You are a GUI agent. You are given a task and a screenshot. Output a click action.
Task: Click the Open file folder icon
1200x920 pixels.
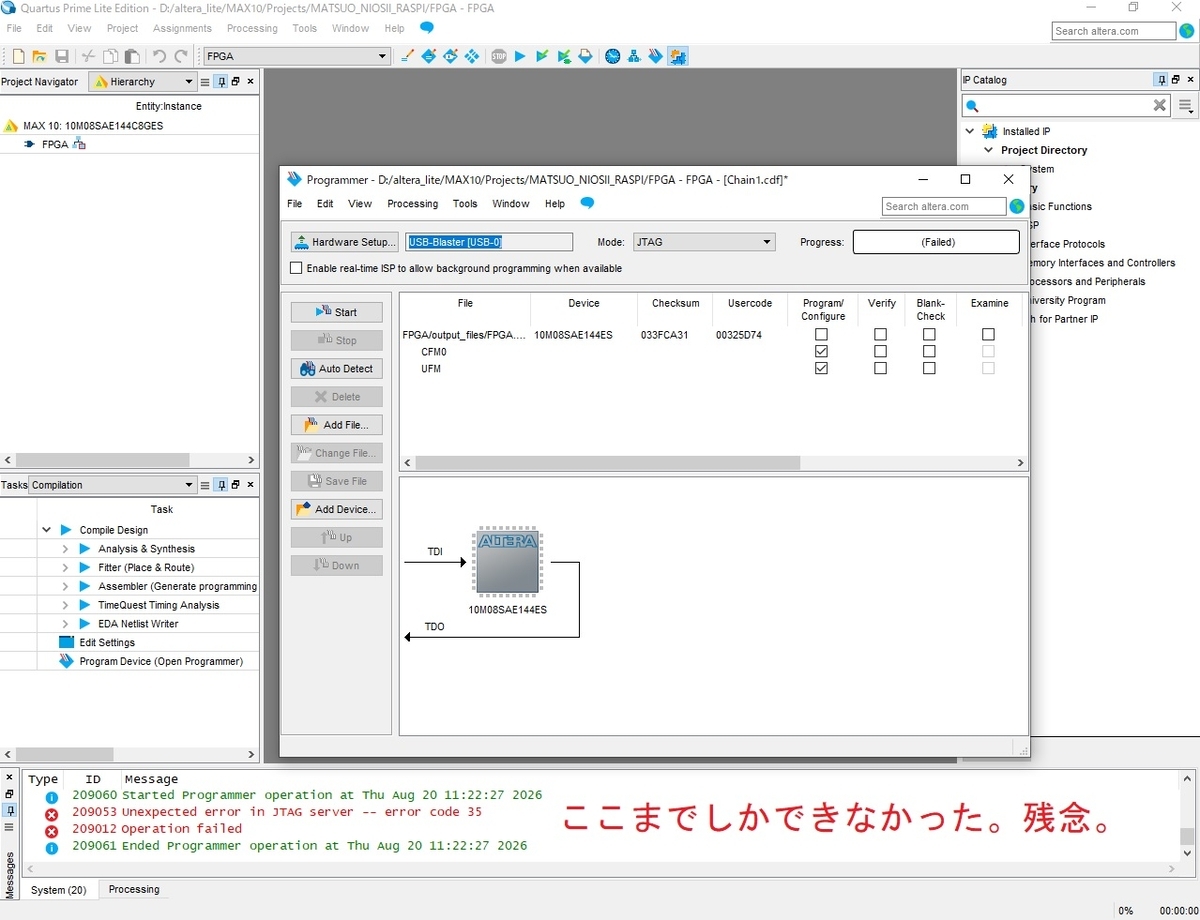click(x=41, y=56)
